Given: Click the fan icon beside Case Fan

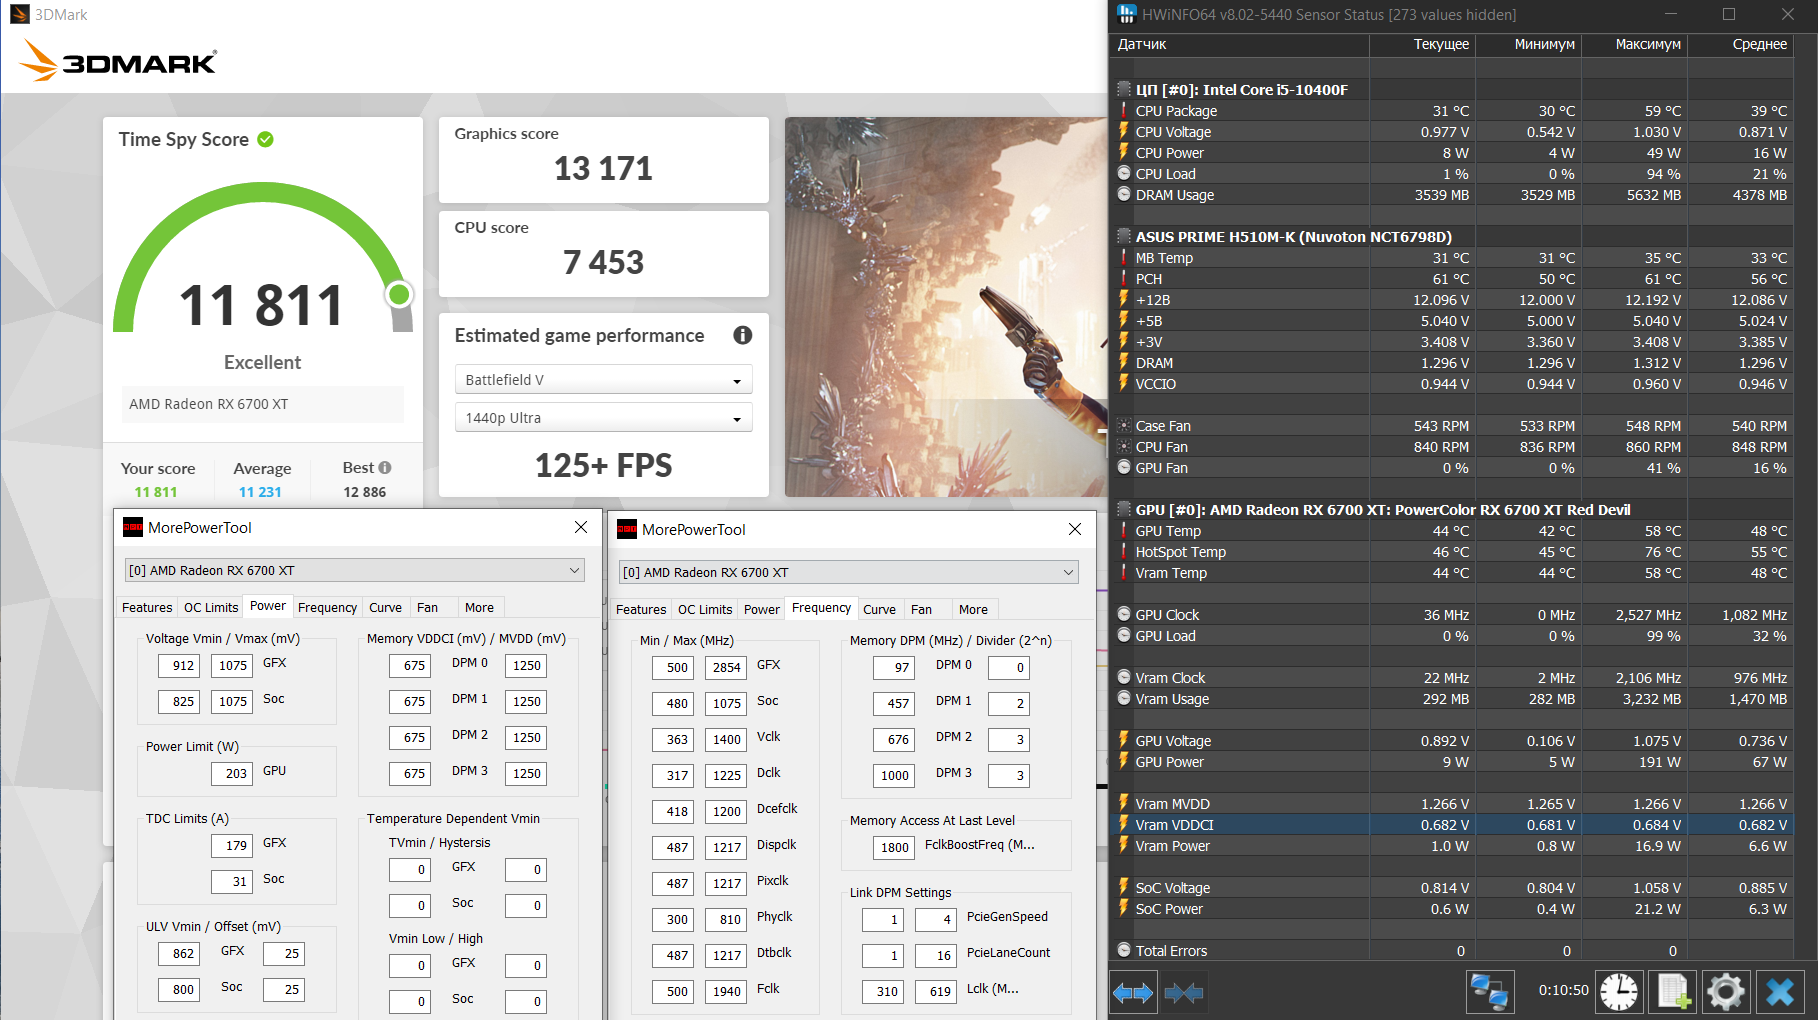Looking at the screenshot, I should point(1124,425).
